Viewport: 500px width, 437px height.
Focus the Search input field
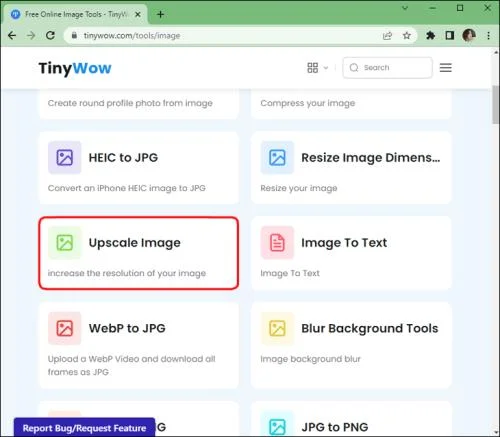click(388, 68)
